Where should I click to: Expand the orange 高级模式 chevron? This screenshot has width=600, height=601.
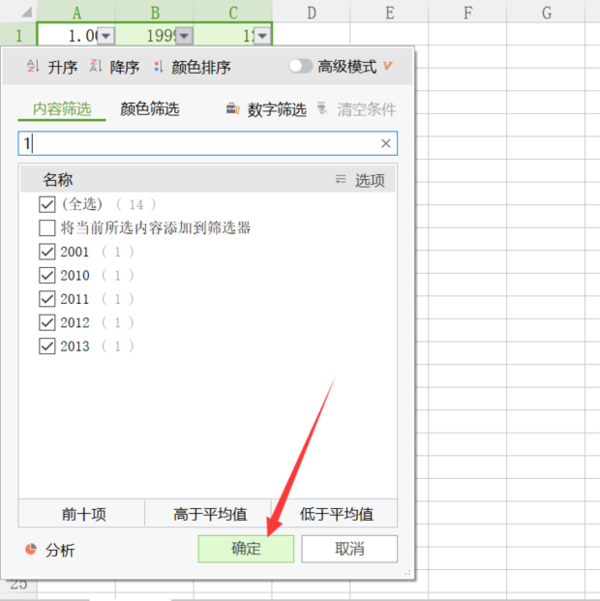coord(388,66)
